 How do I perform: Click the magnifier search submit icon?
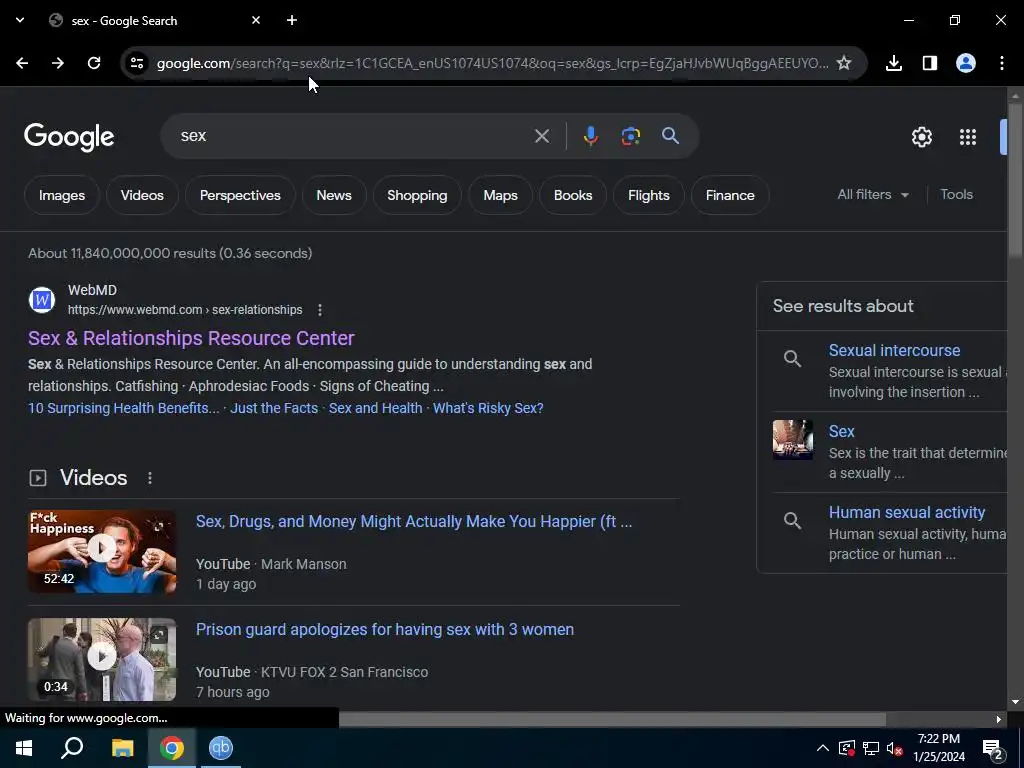(x=671, y=136)
